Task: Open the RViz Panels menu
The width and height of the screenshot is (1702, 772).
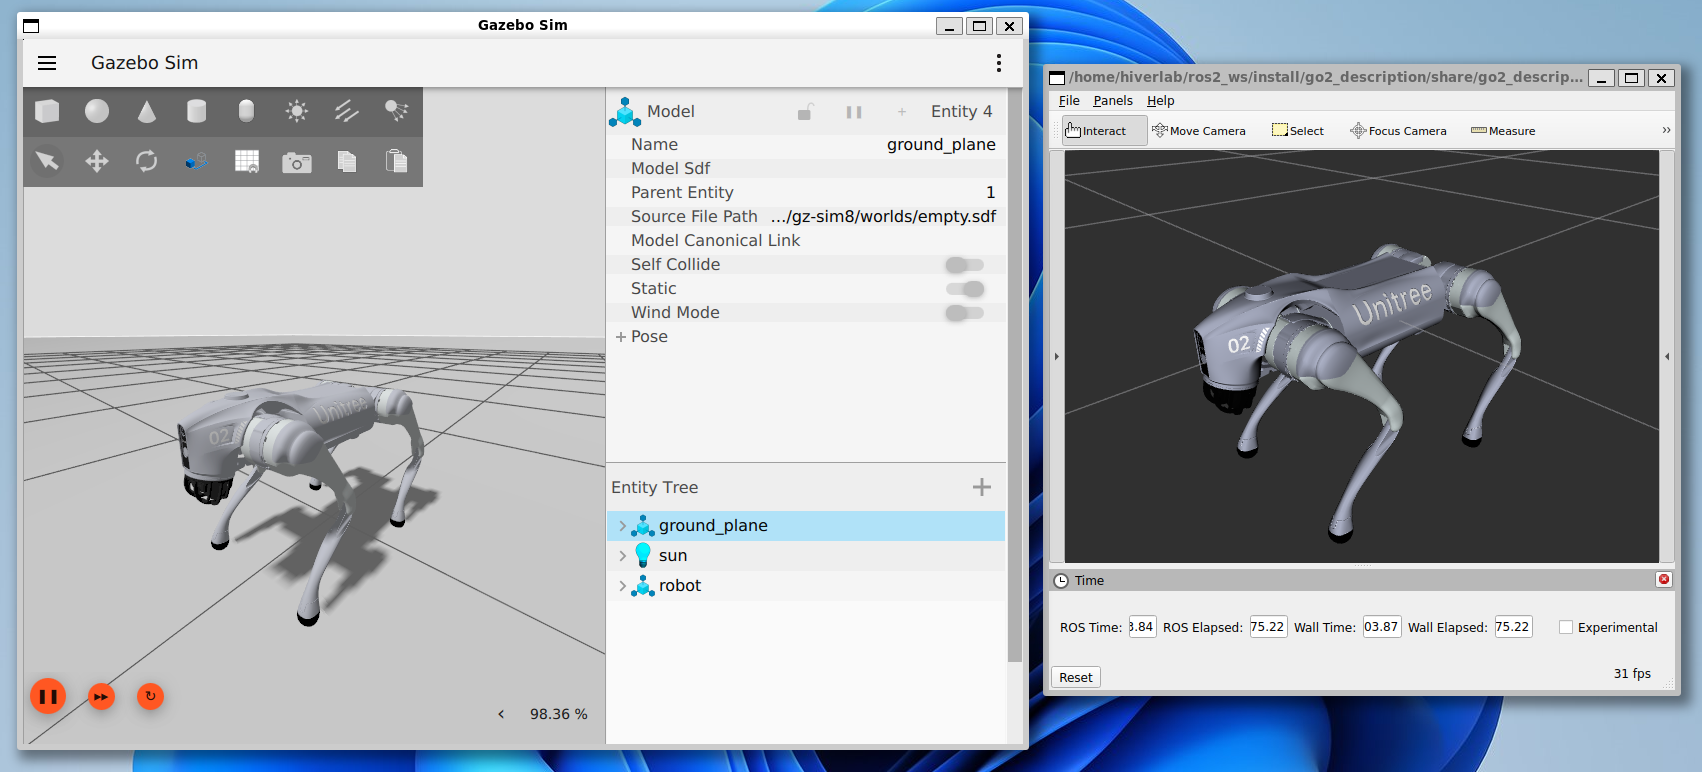Action: (1113, 101)
